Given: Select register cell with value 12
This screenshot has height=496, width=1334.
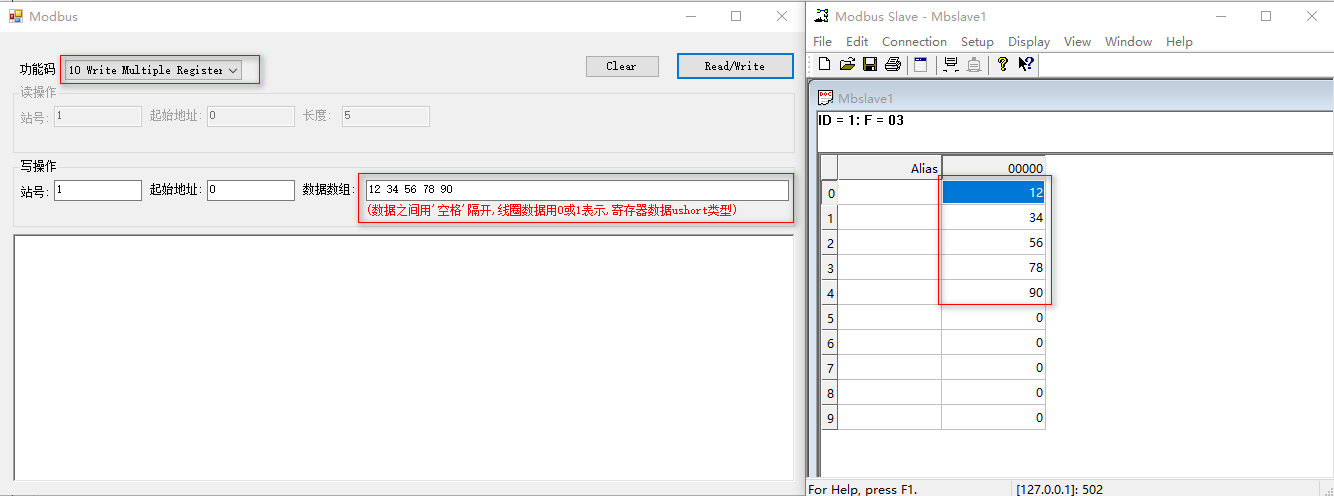Looking at the screenshot, I should tap(993, 193).
